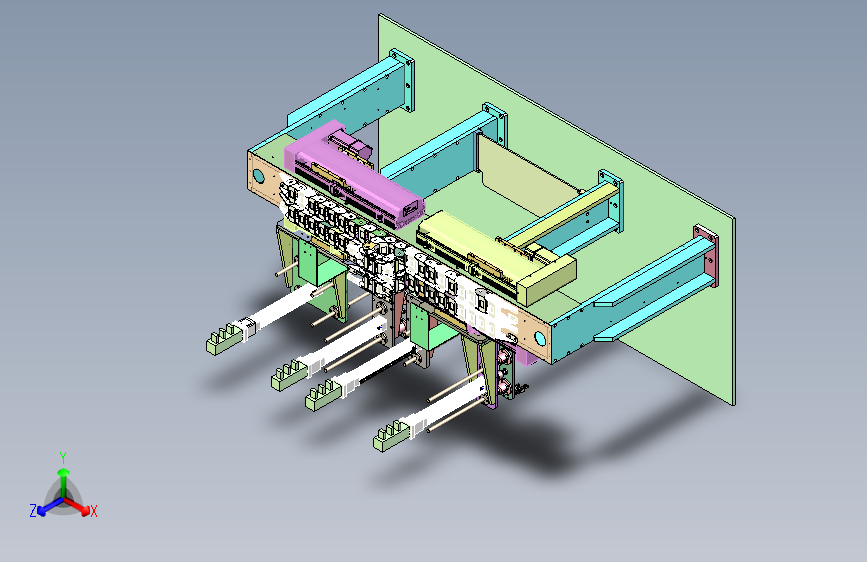Pick the round hole at left end of beige rail
Screen dimensions: 867x562
tap(258, 177)
